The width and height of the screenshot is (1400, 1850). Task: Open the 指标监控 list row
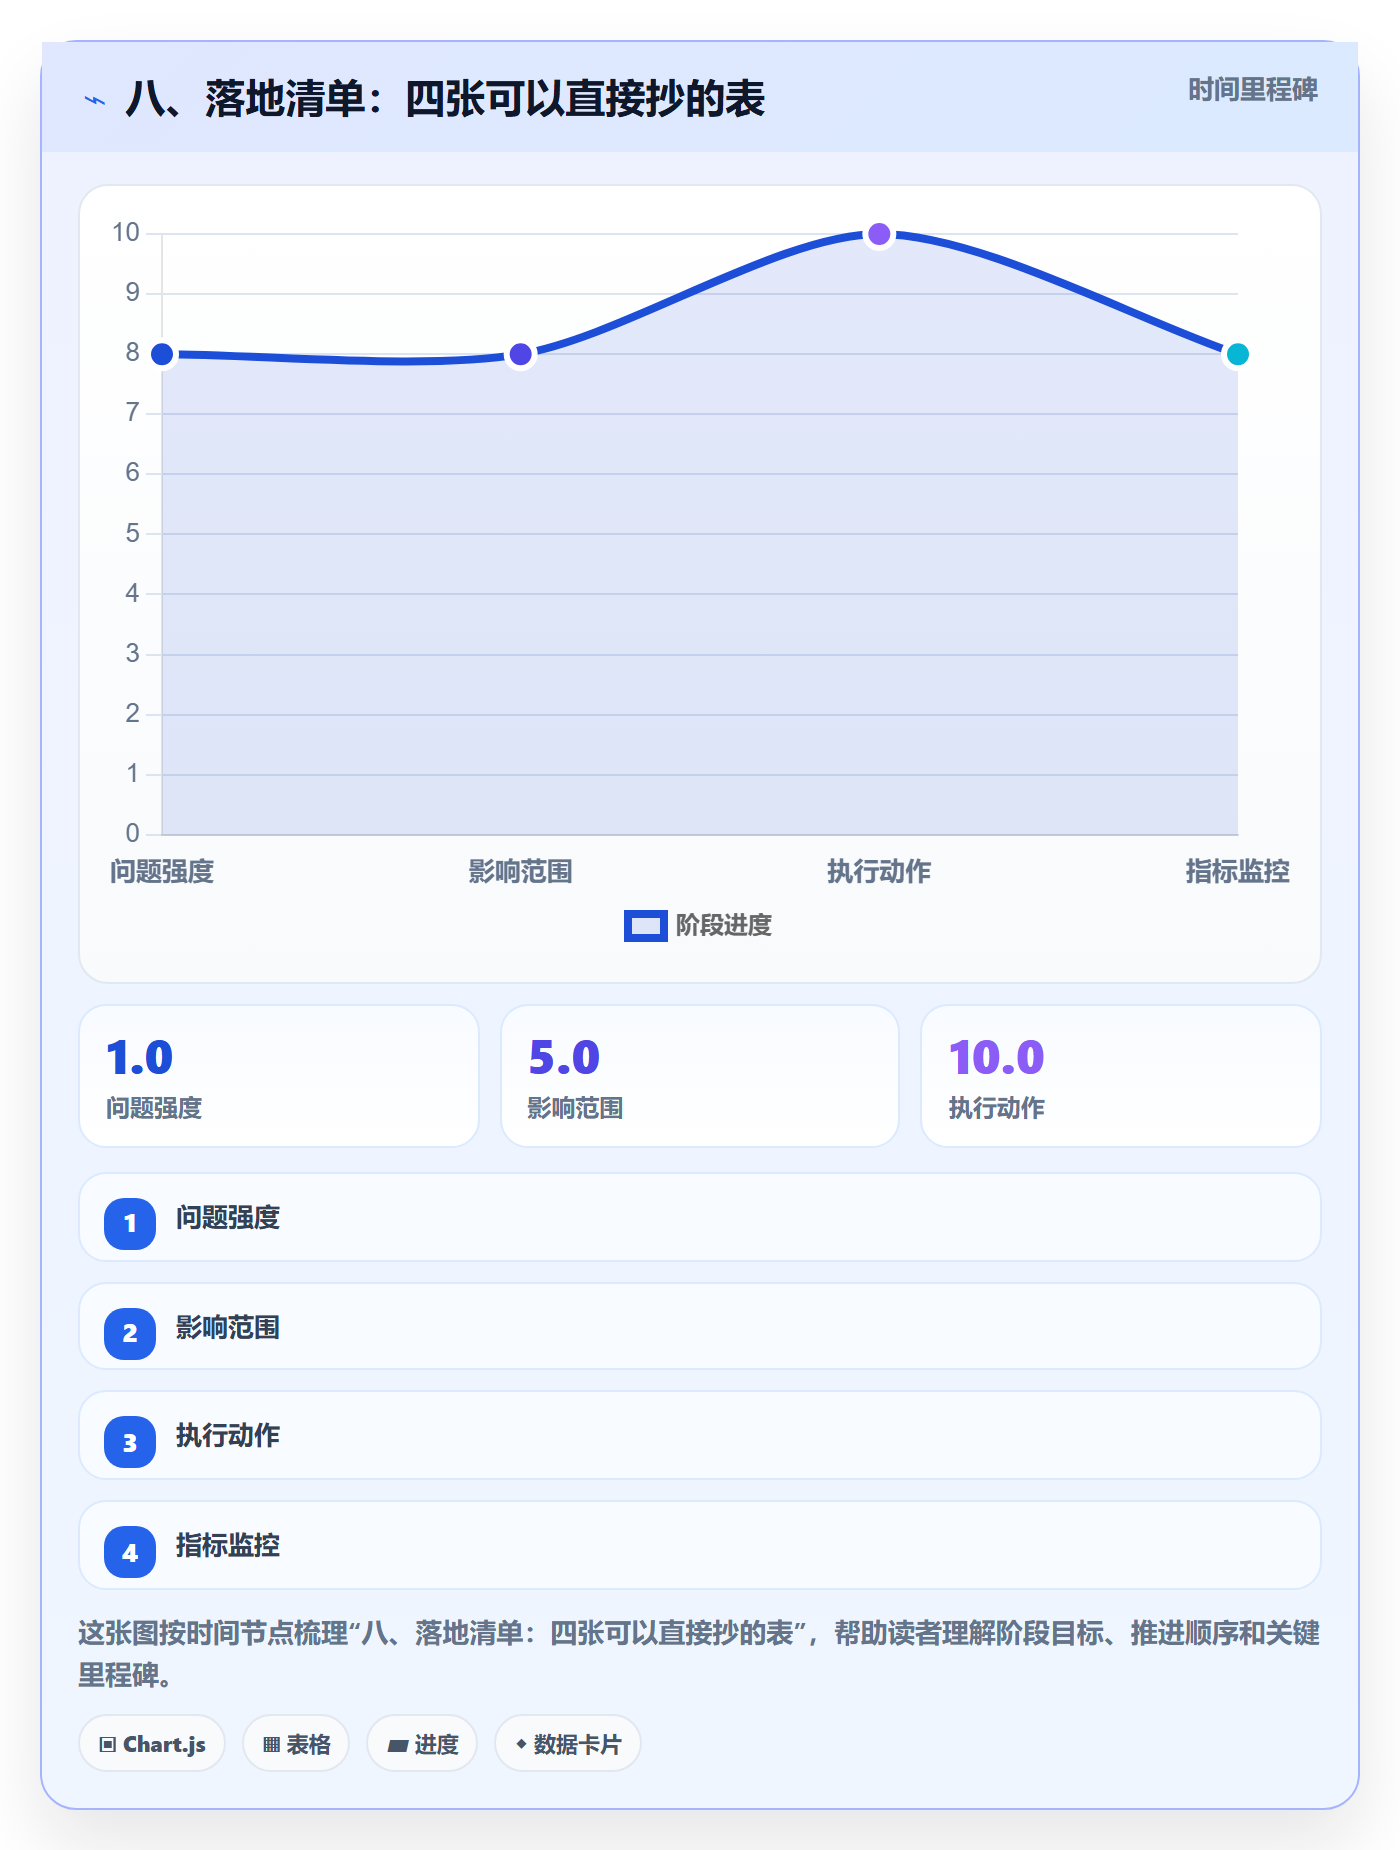tap(700, 1545)
